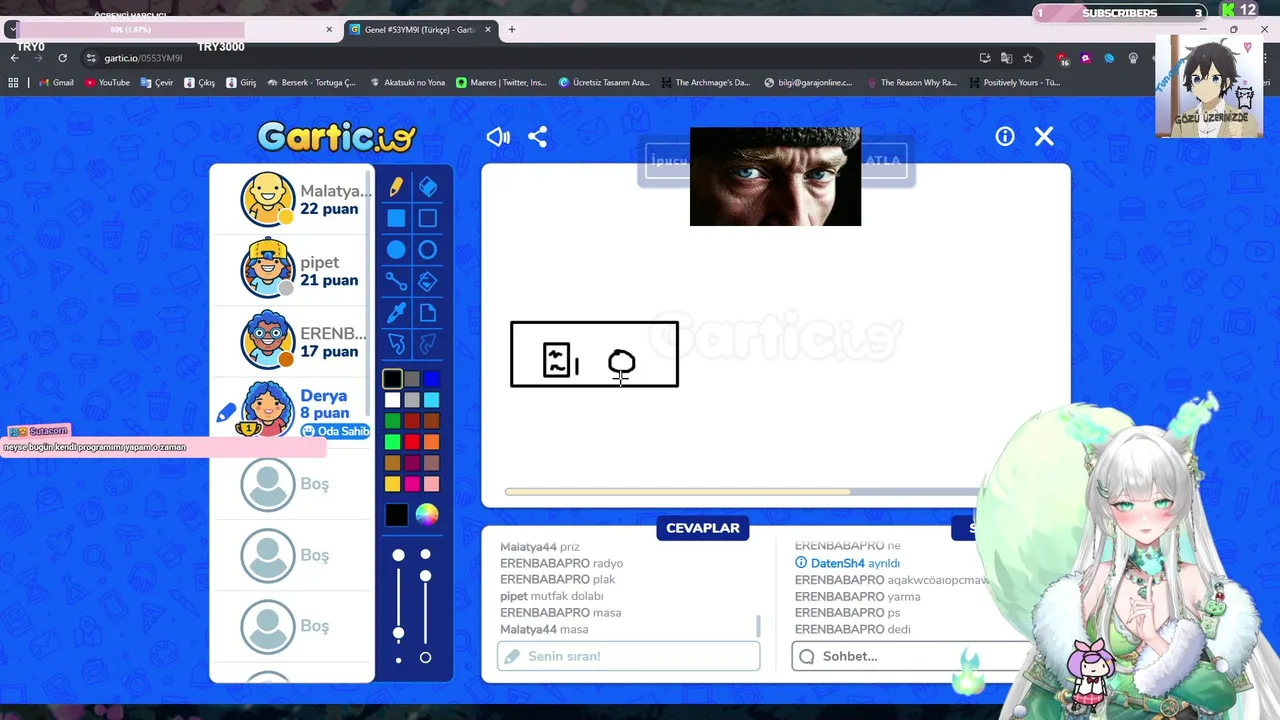The width and height of the screenshot is (1280, 720).
Task: Activate the eyedropper color picker tool
Action: (396, 313)
